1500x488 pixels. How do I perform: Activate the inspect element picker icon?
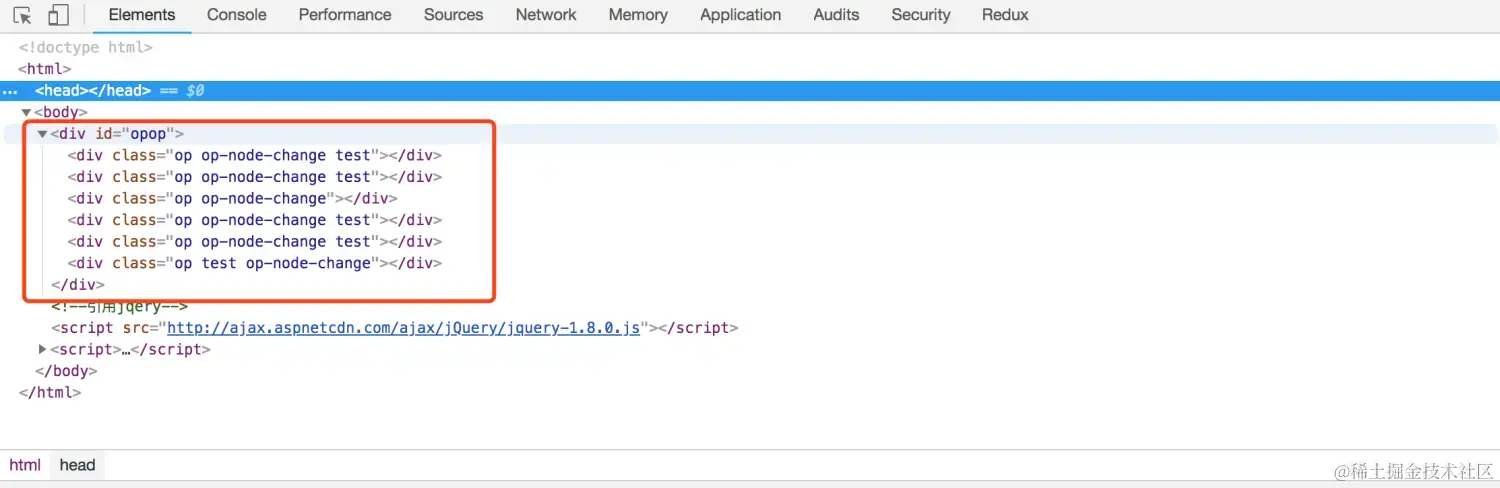23,15
